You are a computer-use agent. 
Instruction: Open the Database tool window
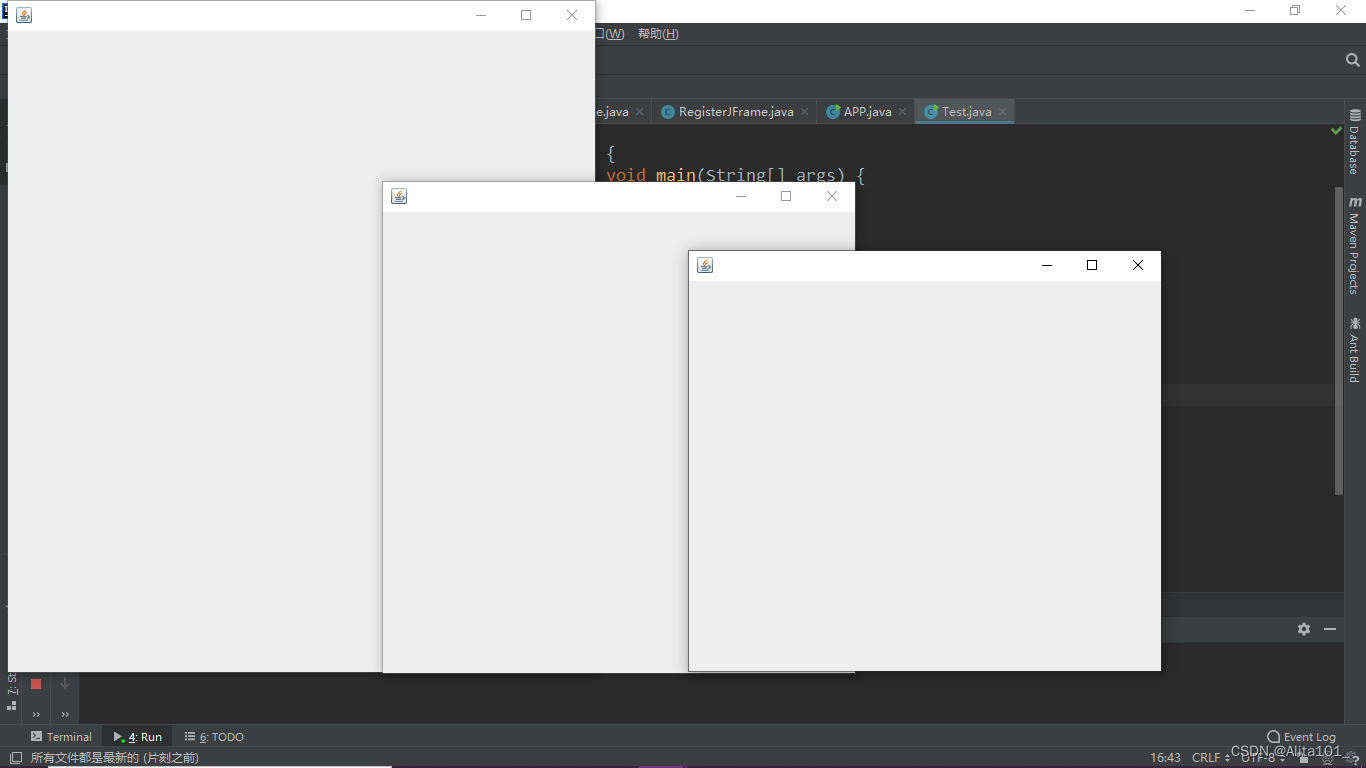(1355, 142)
